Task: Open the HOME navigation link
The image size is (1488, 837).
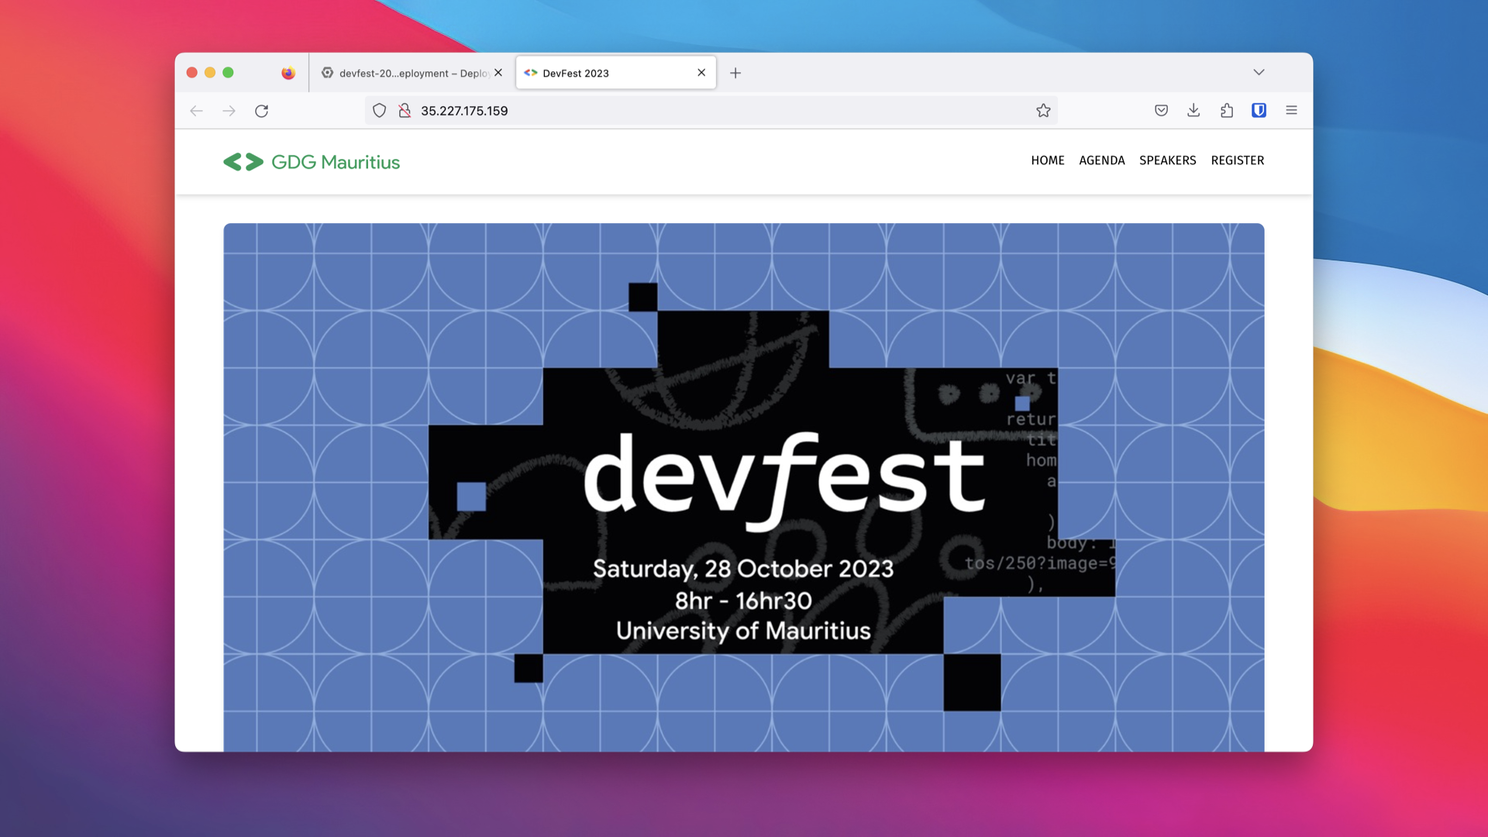Action: pos(1047,160)
